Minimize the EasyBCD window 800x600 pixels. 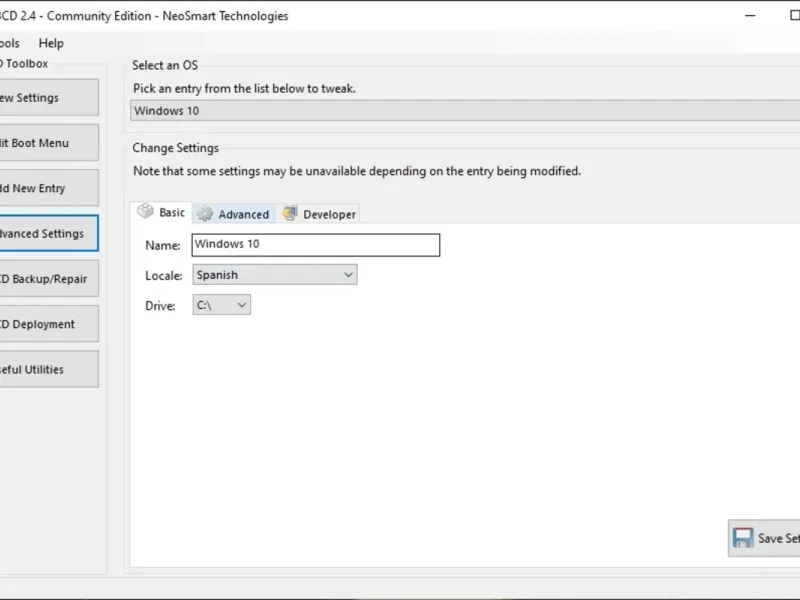coord(750,16)
